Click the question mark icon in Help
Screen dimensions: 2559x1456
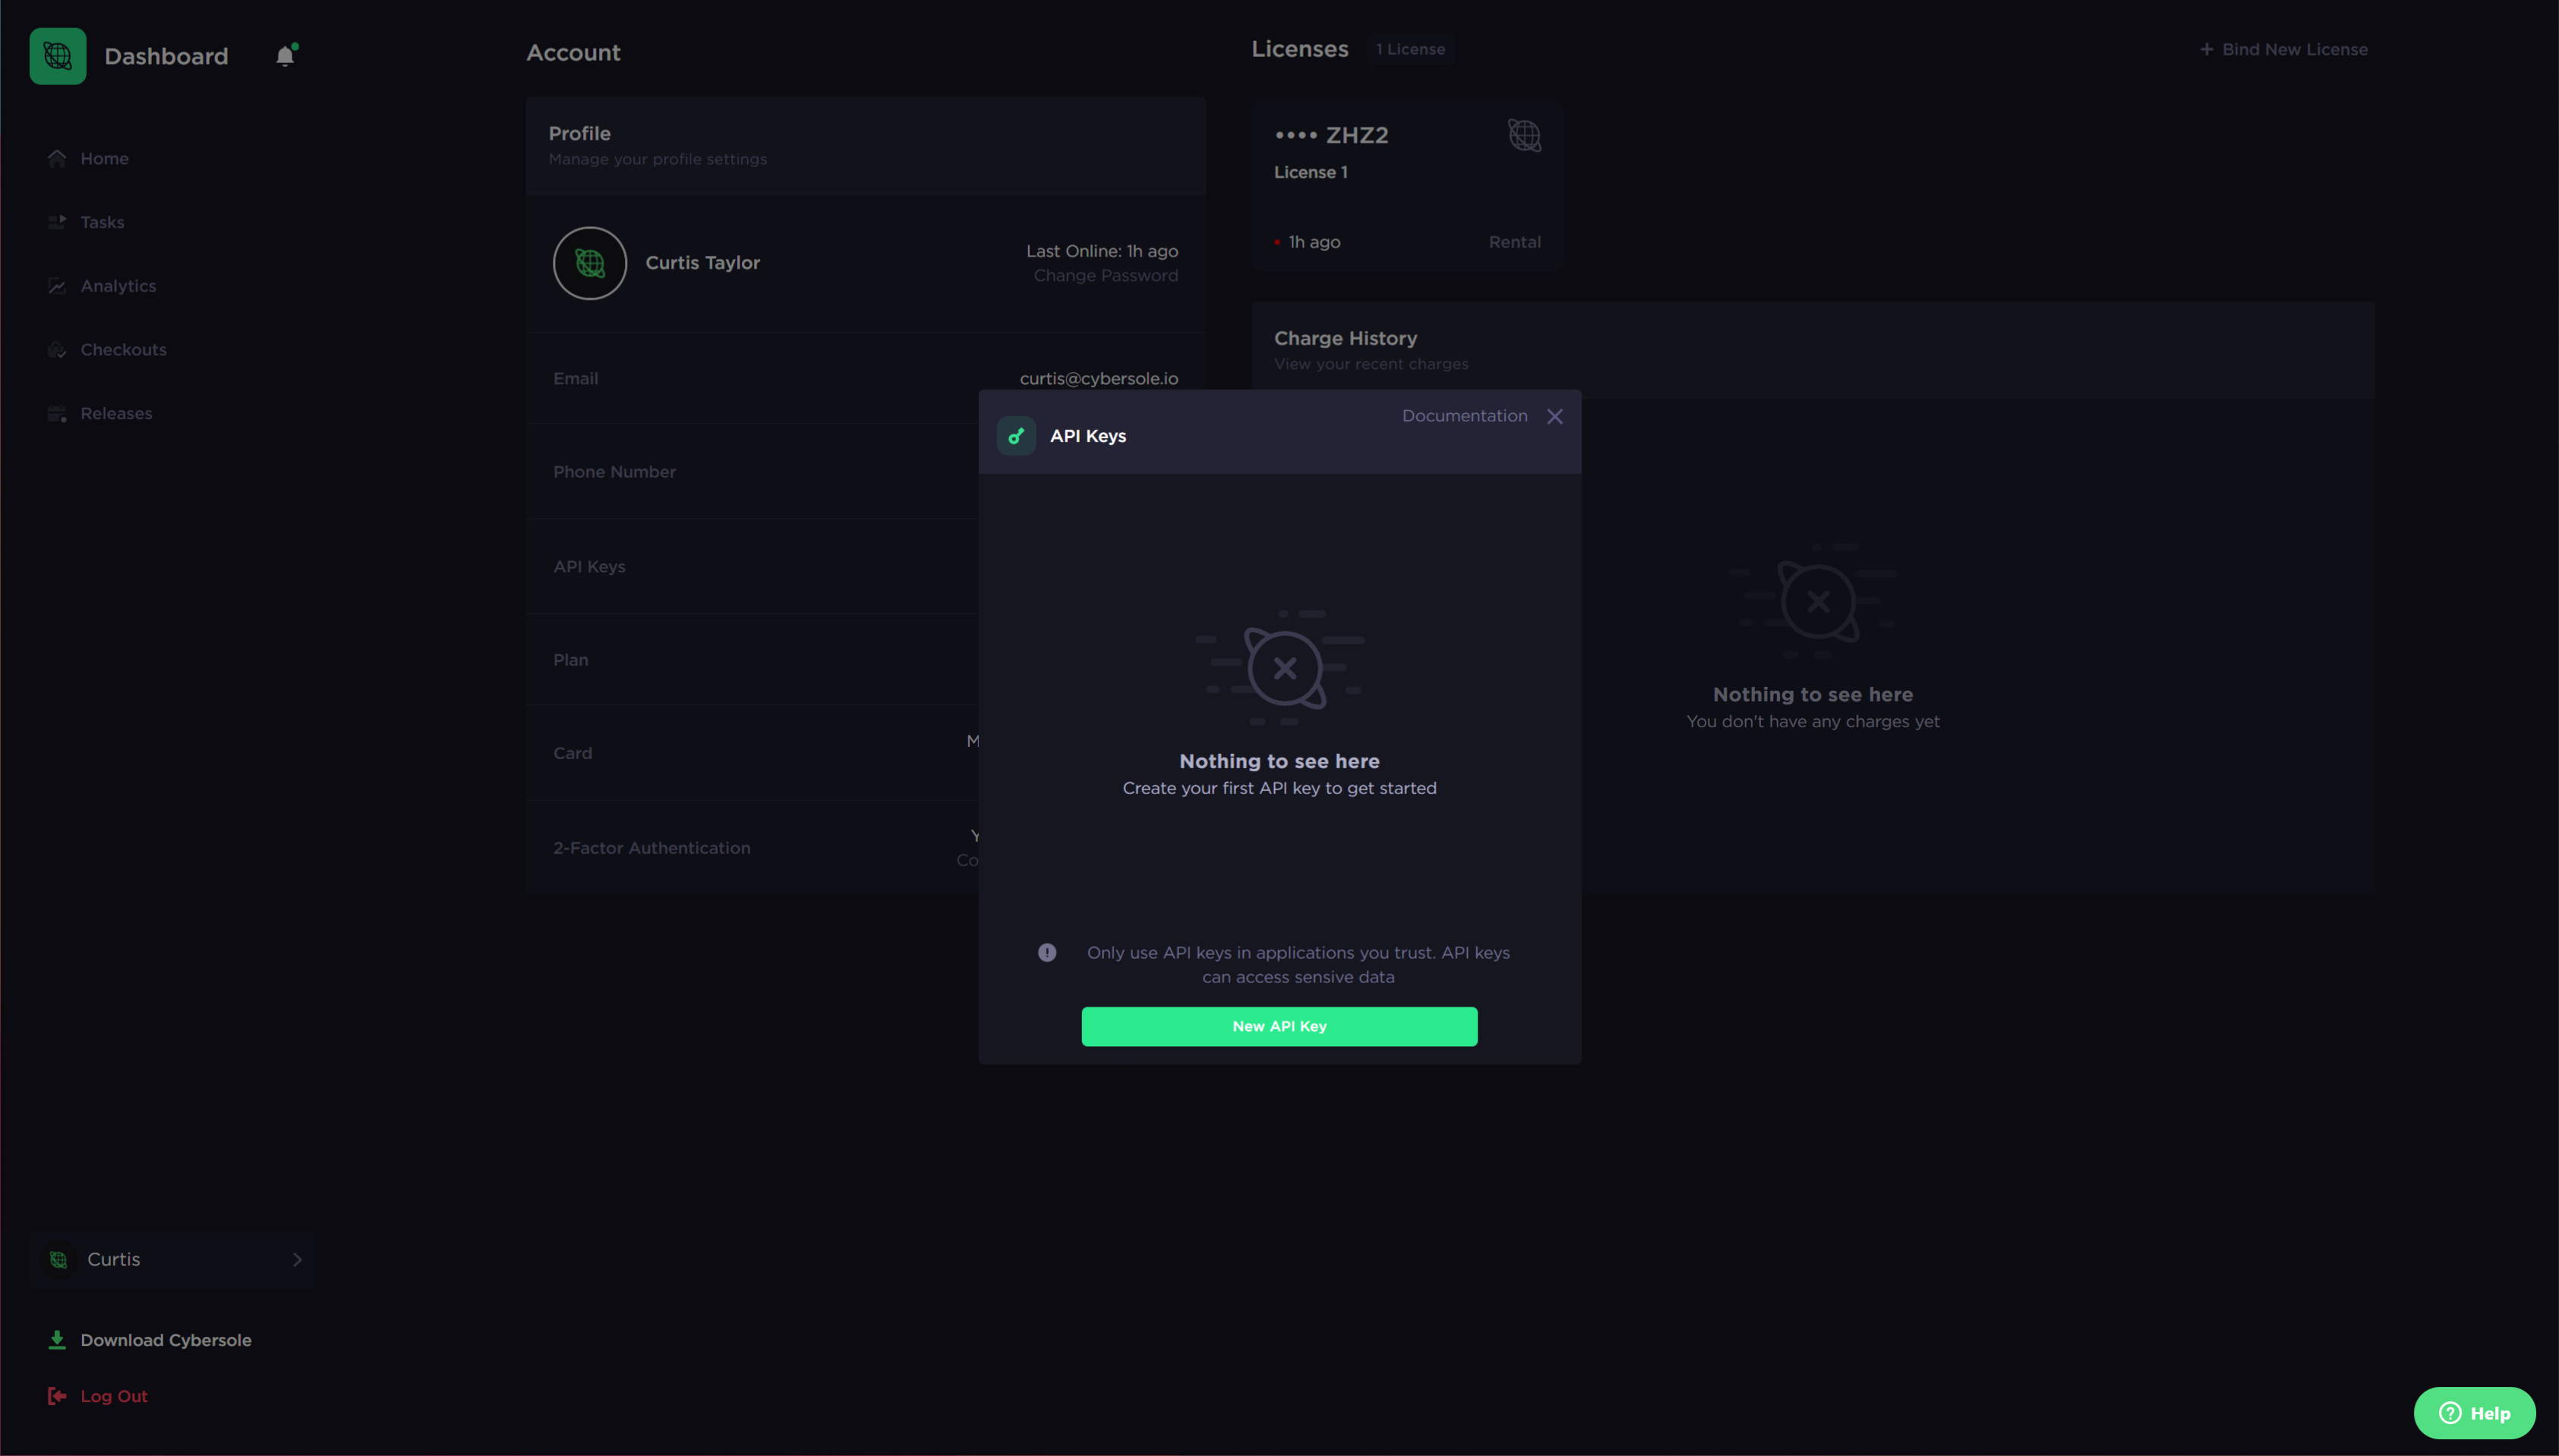click(2450, 1413)
